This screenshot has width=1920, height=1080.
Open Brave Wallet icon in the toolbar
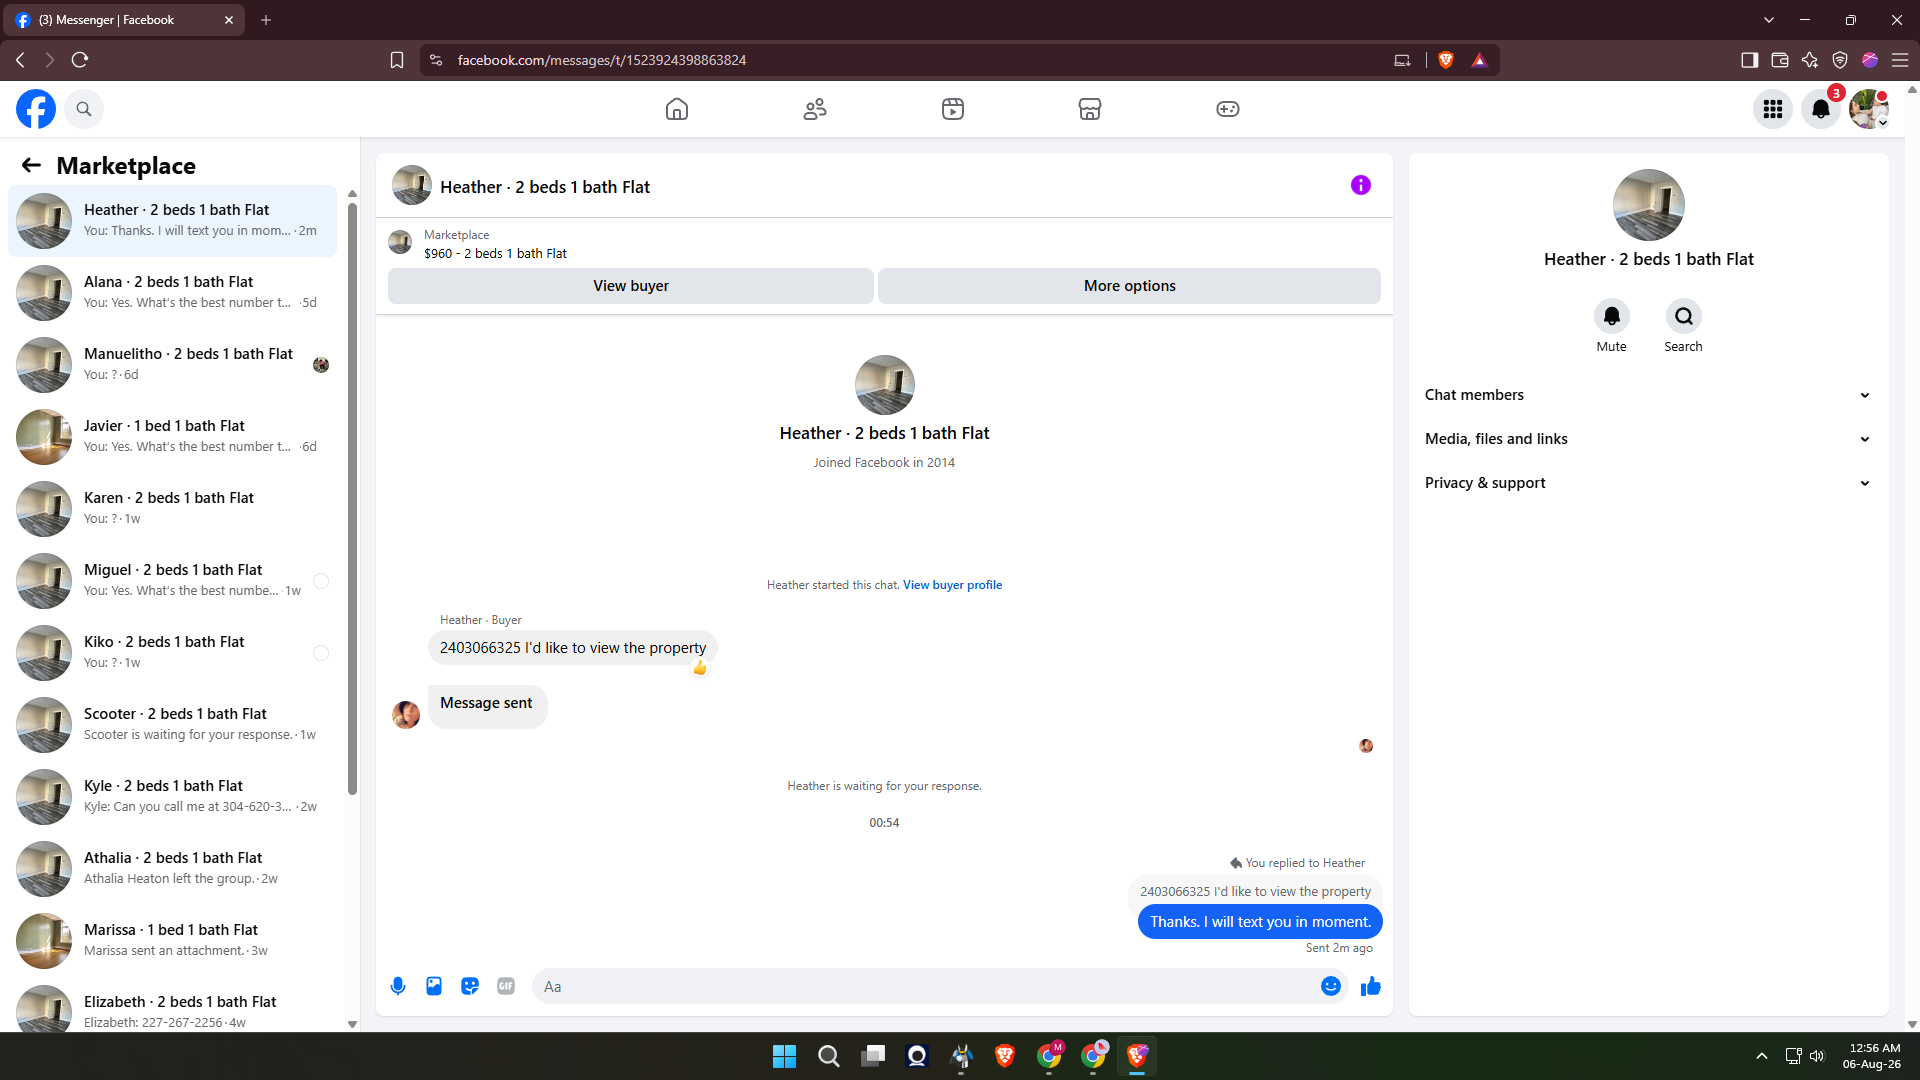pos(1780,60)
